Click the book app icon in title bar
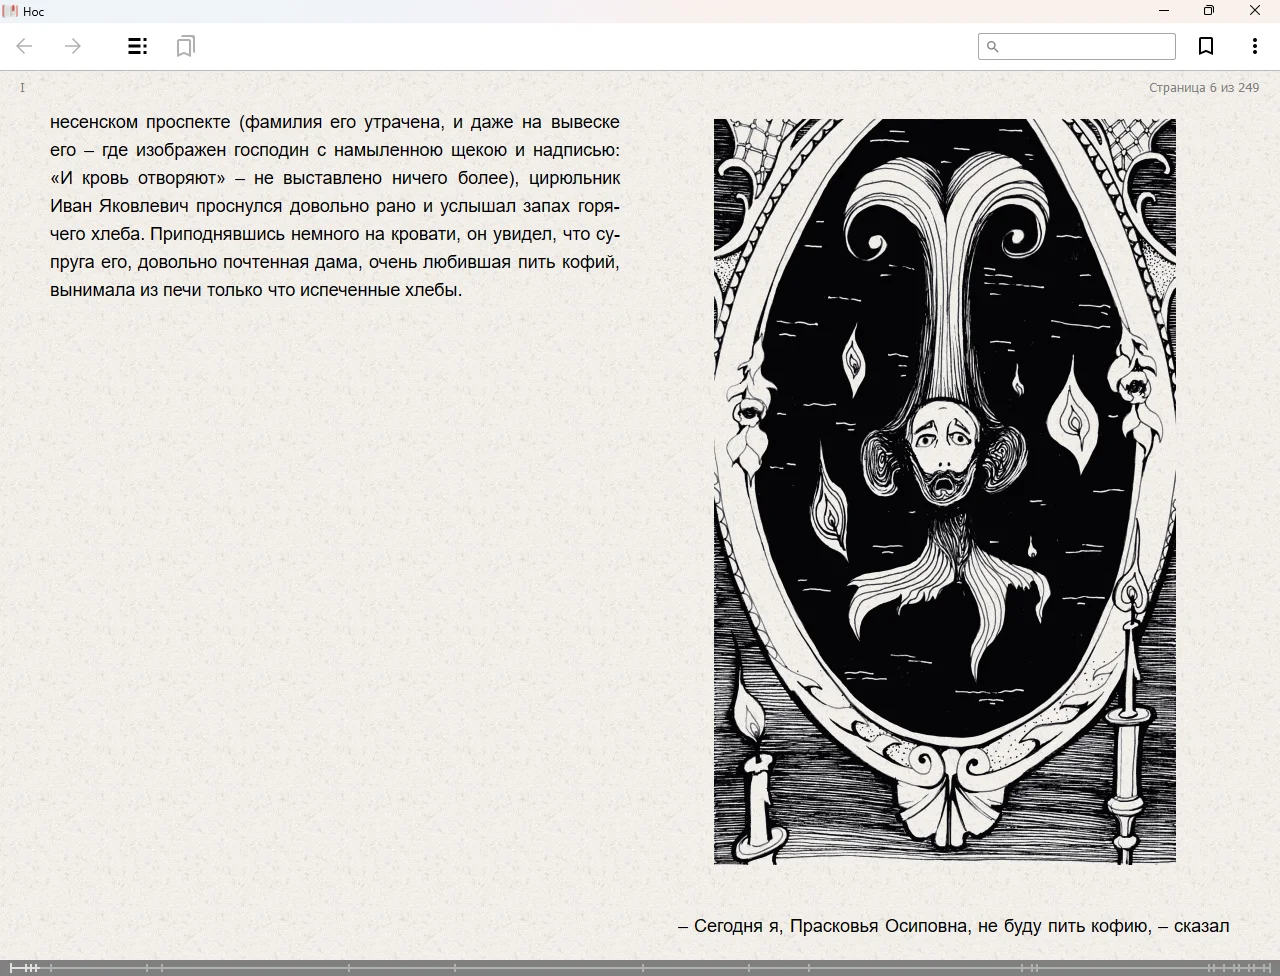The width and height of the screenshot is (1280, 976). (10, 11)
